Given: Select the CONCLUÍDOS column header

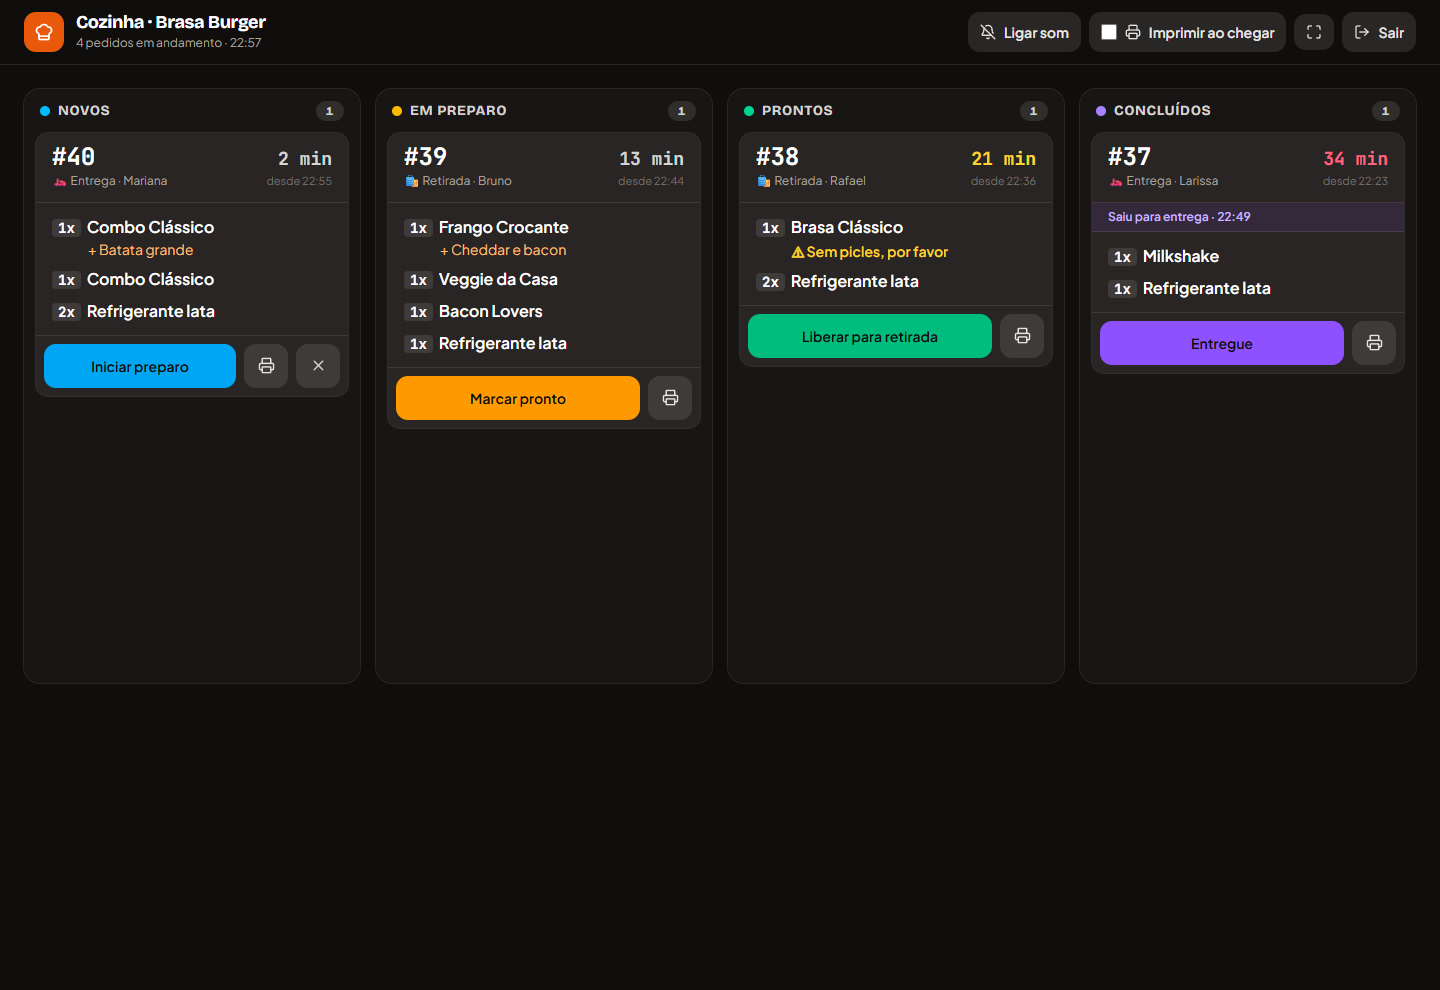Looking at the screenshot, I should 1162,110.
